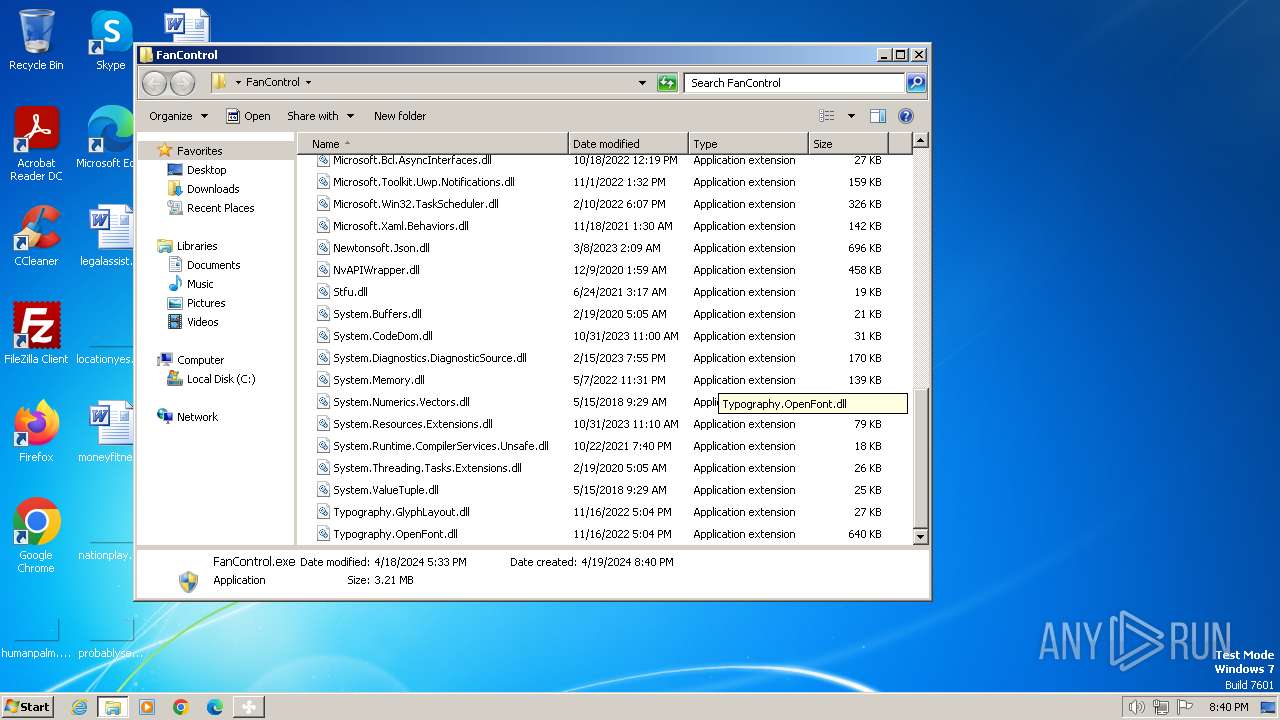Image resolution: width=1280 pixels, height=720 pixels.
Task: Sort by the Size column header
Action: tap(847, 144)
